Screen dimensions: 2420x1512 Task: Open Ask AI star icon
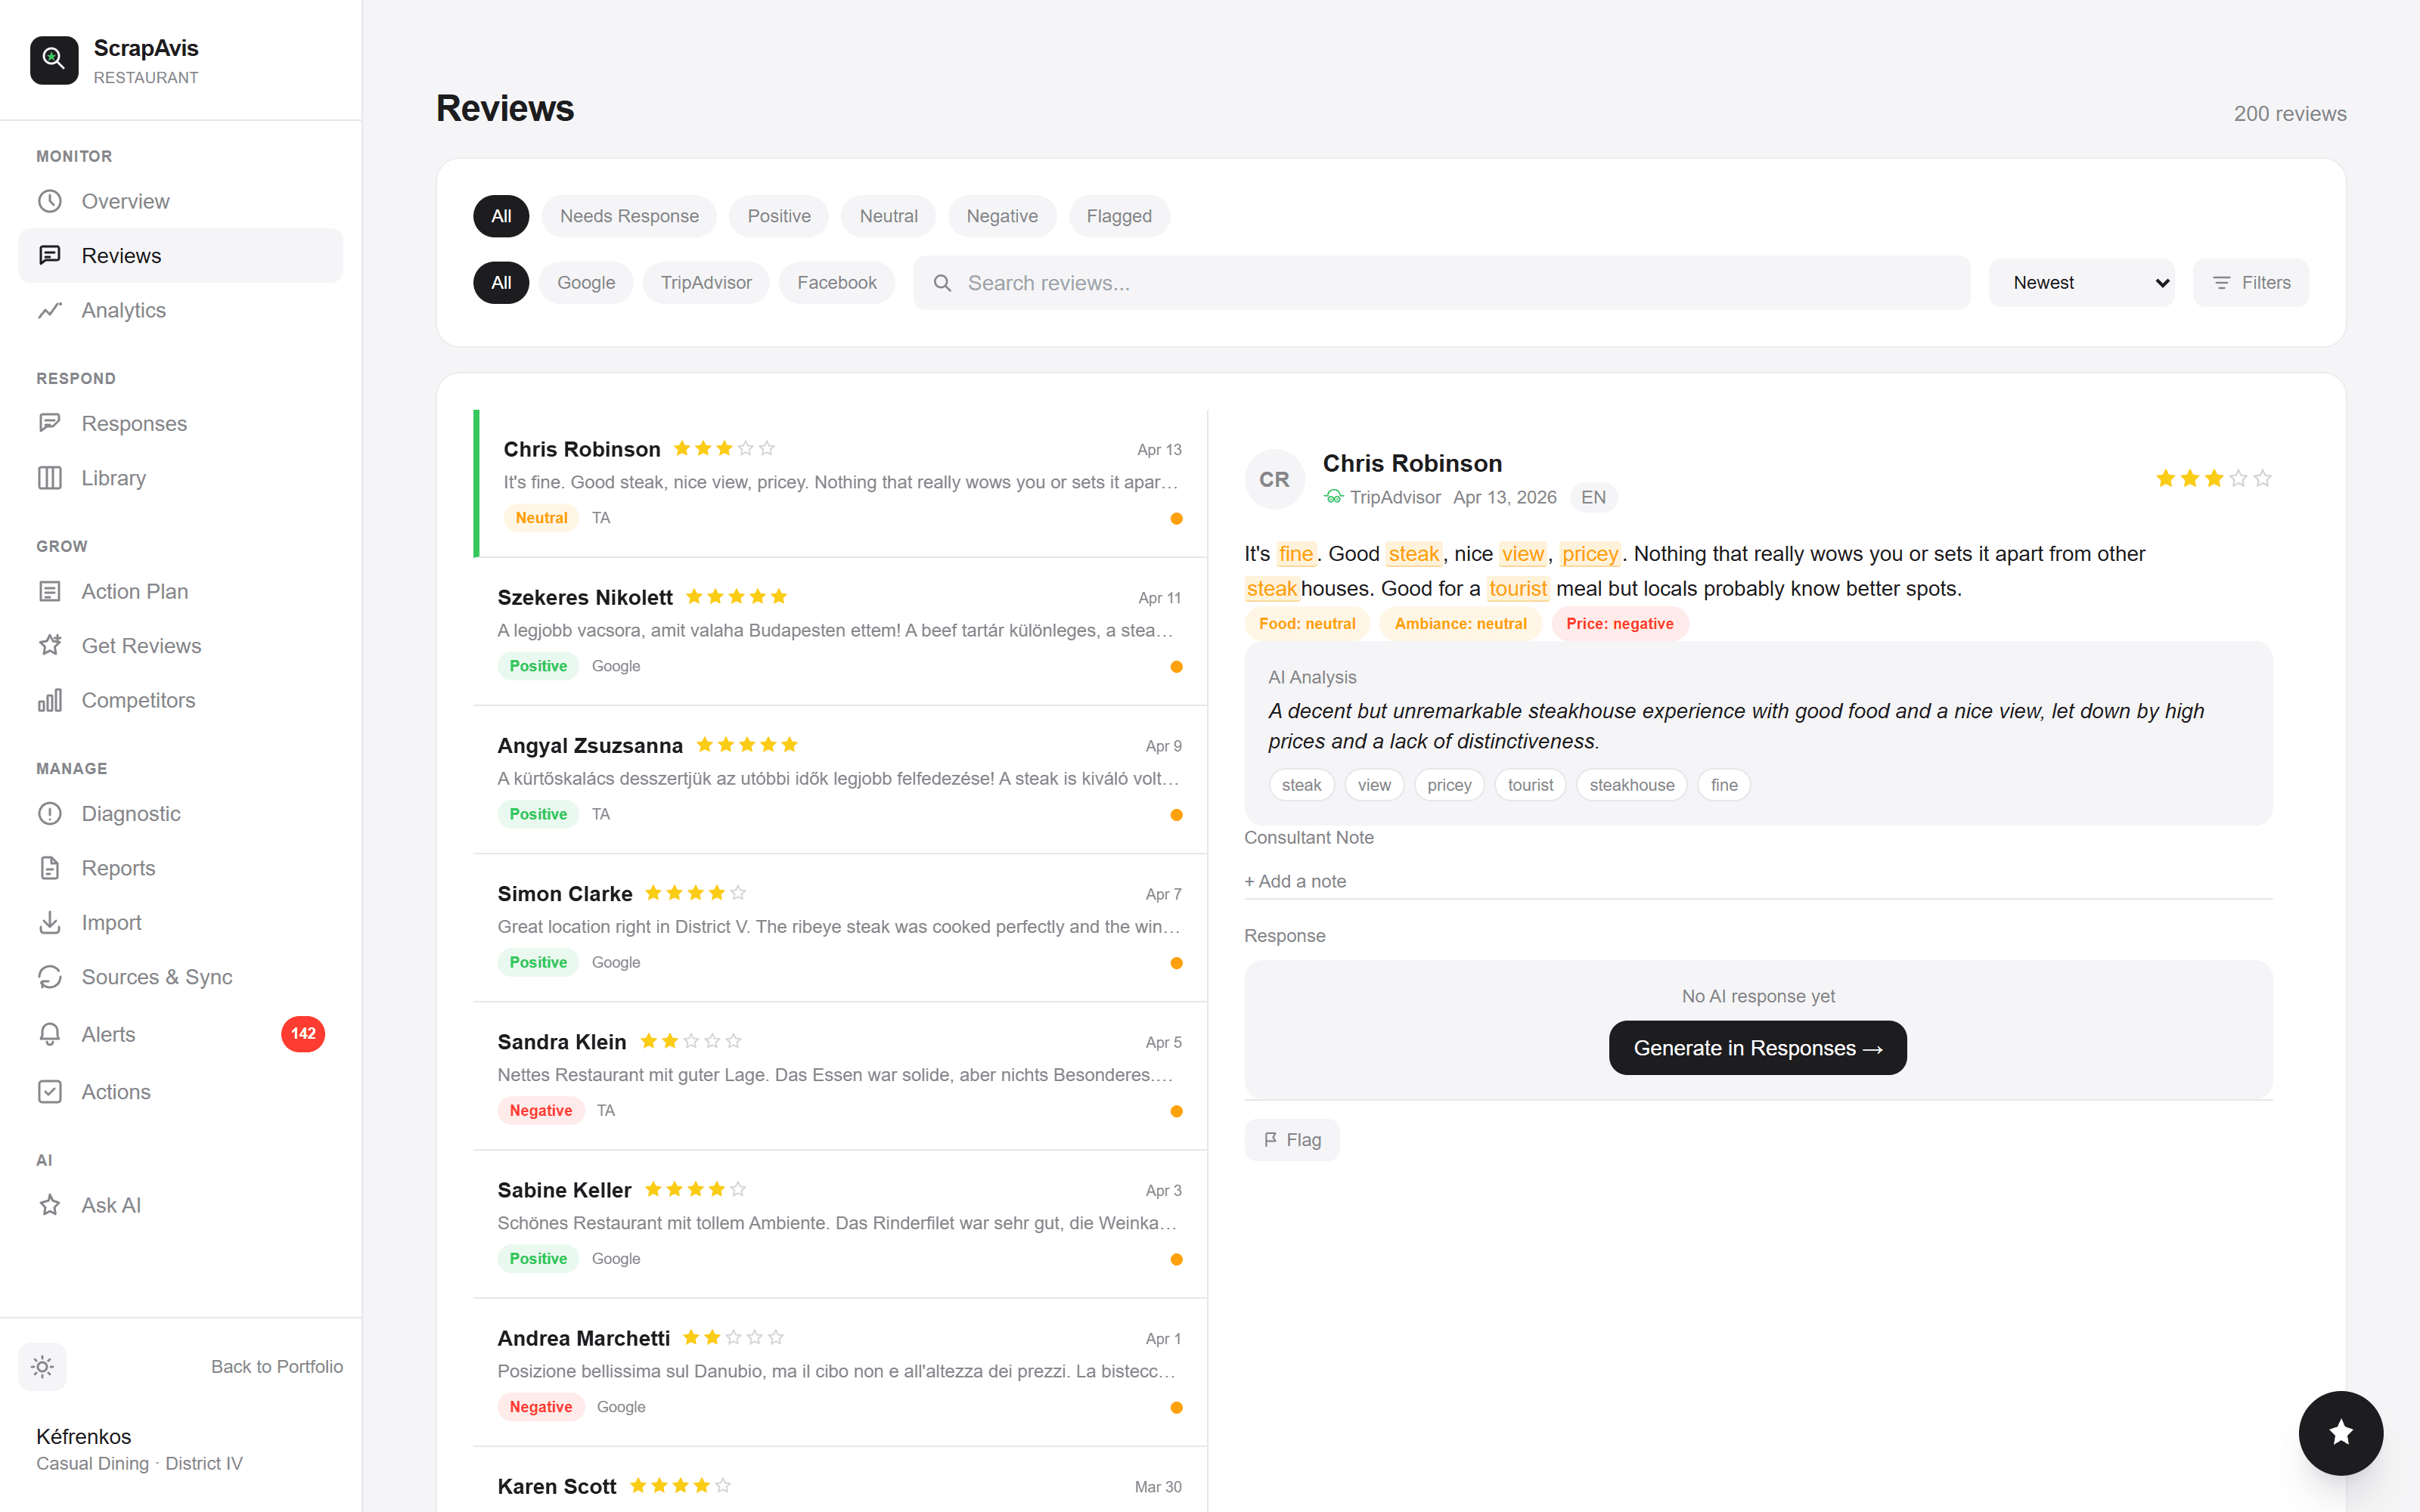point(50,1205)
